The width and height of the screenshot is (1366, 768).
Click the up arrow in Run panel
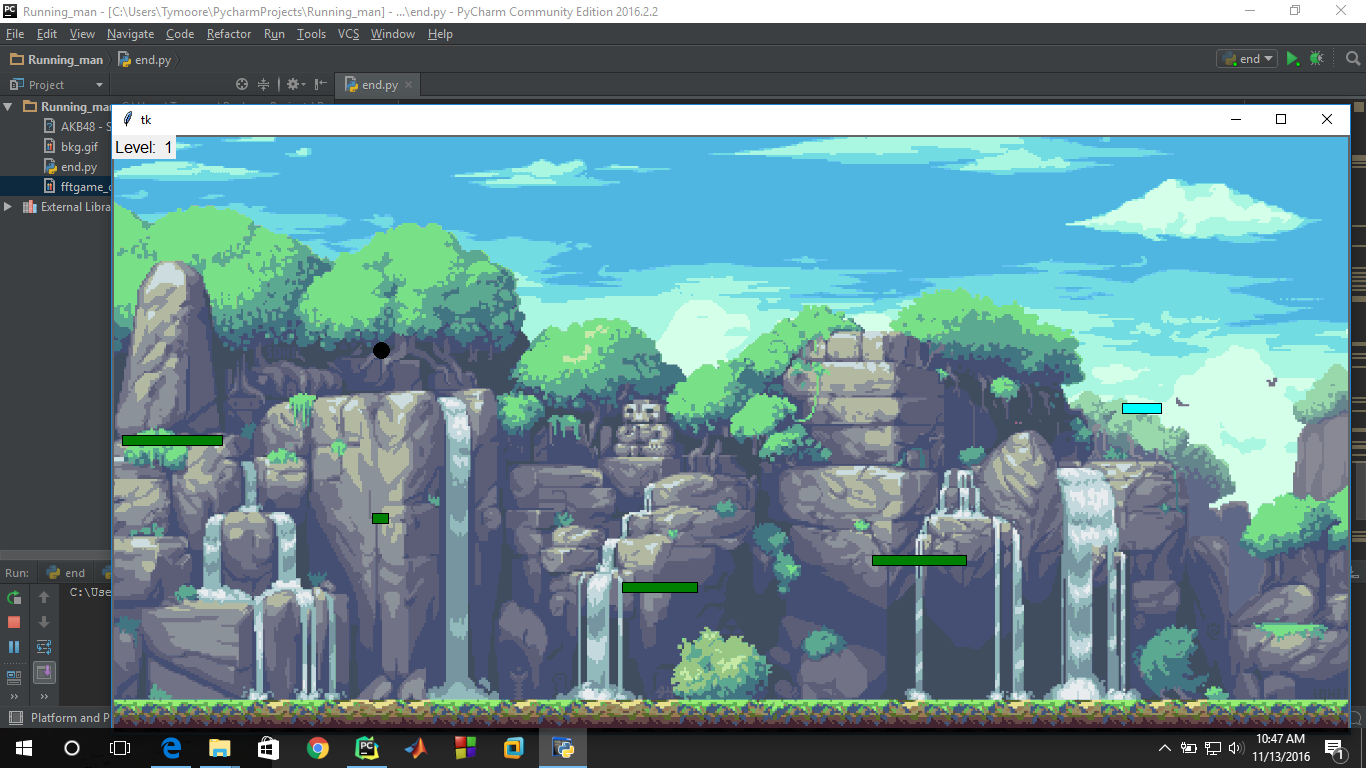pyautogui.click(x=44, y=598)
